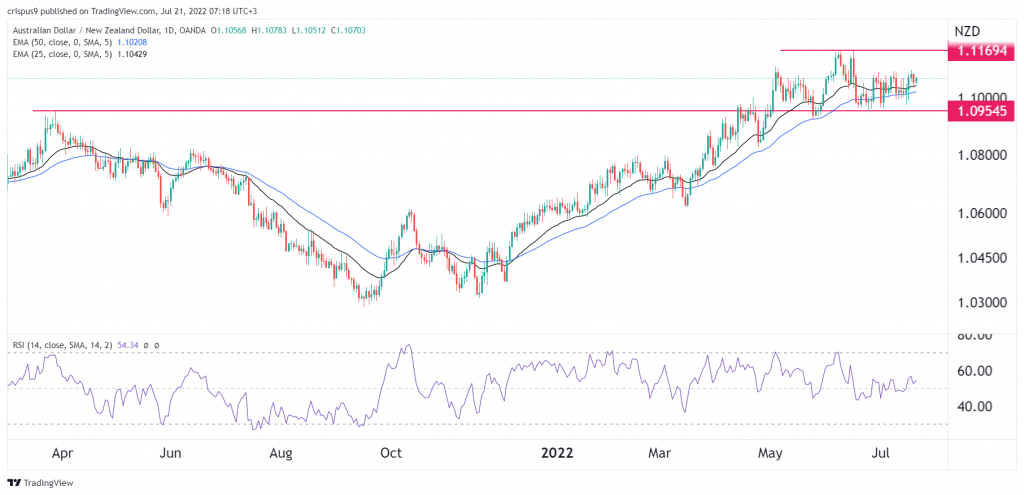1024x495 pixels.
Task: Click the 1.06000 price axis label
Action: coord(984,214)
